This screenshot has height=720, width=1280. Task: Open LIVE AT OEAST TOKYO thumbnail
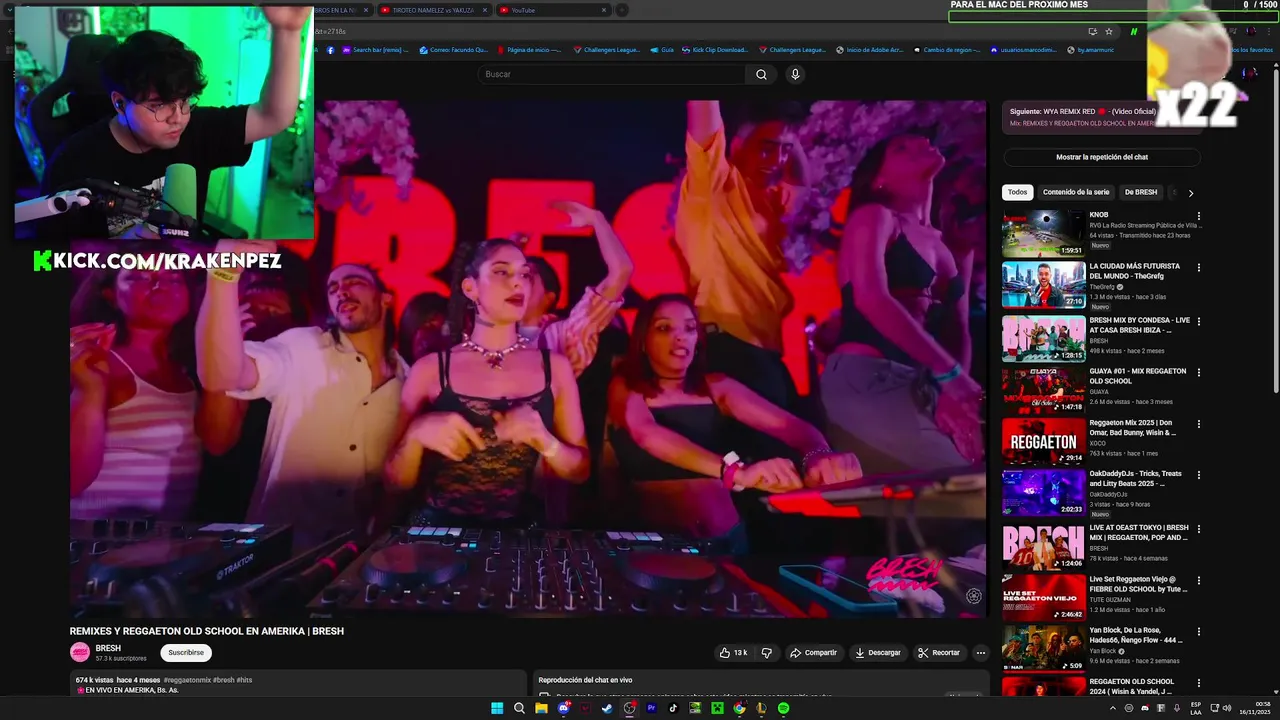[1043, 545]
